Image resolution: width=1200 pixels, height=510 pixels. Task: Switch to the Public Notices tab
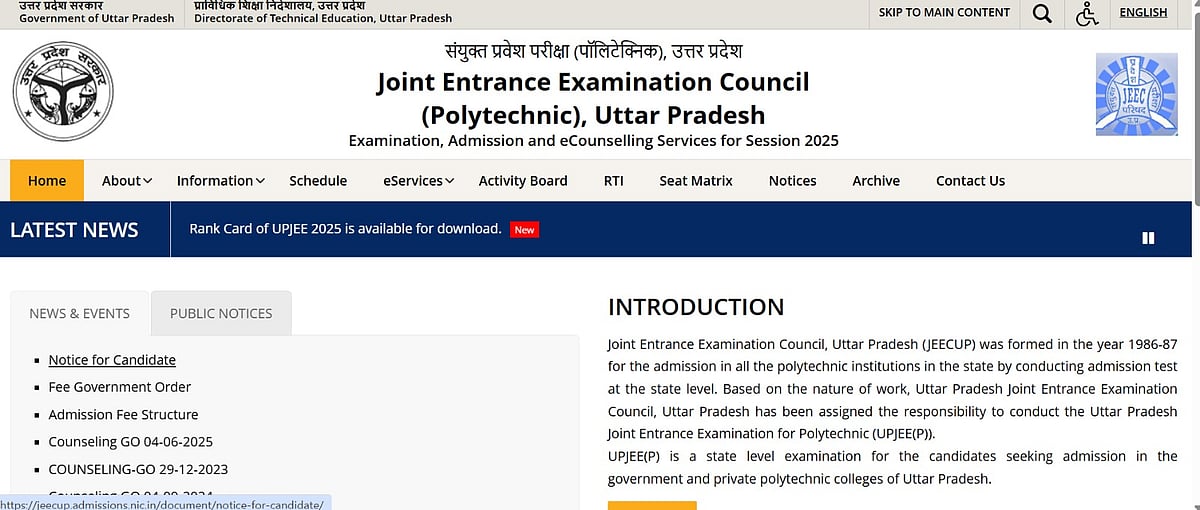coord(221,313)
